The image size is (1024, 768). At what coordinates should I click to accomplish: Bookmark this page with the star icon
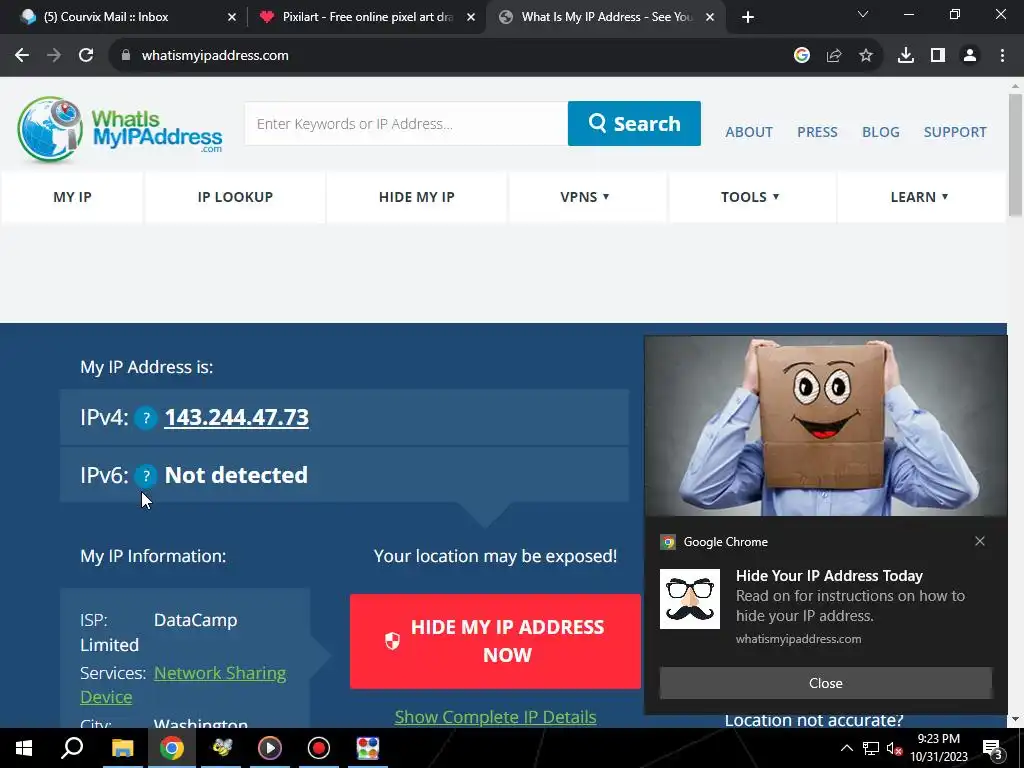(x=866, y=56)
